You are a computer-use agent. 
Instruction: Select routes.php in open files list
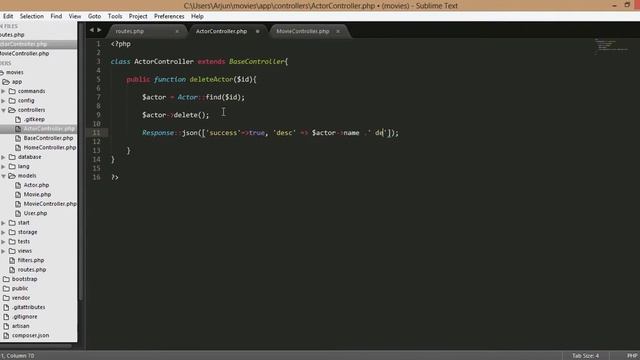[12, 35]
